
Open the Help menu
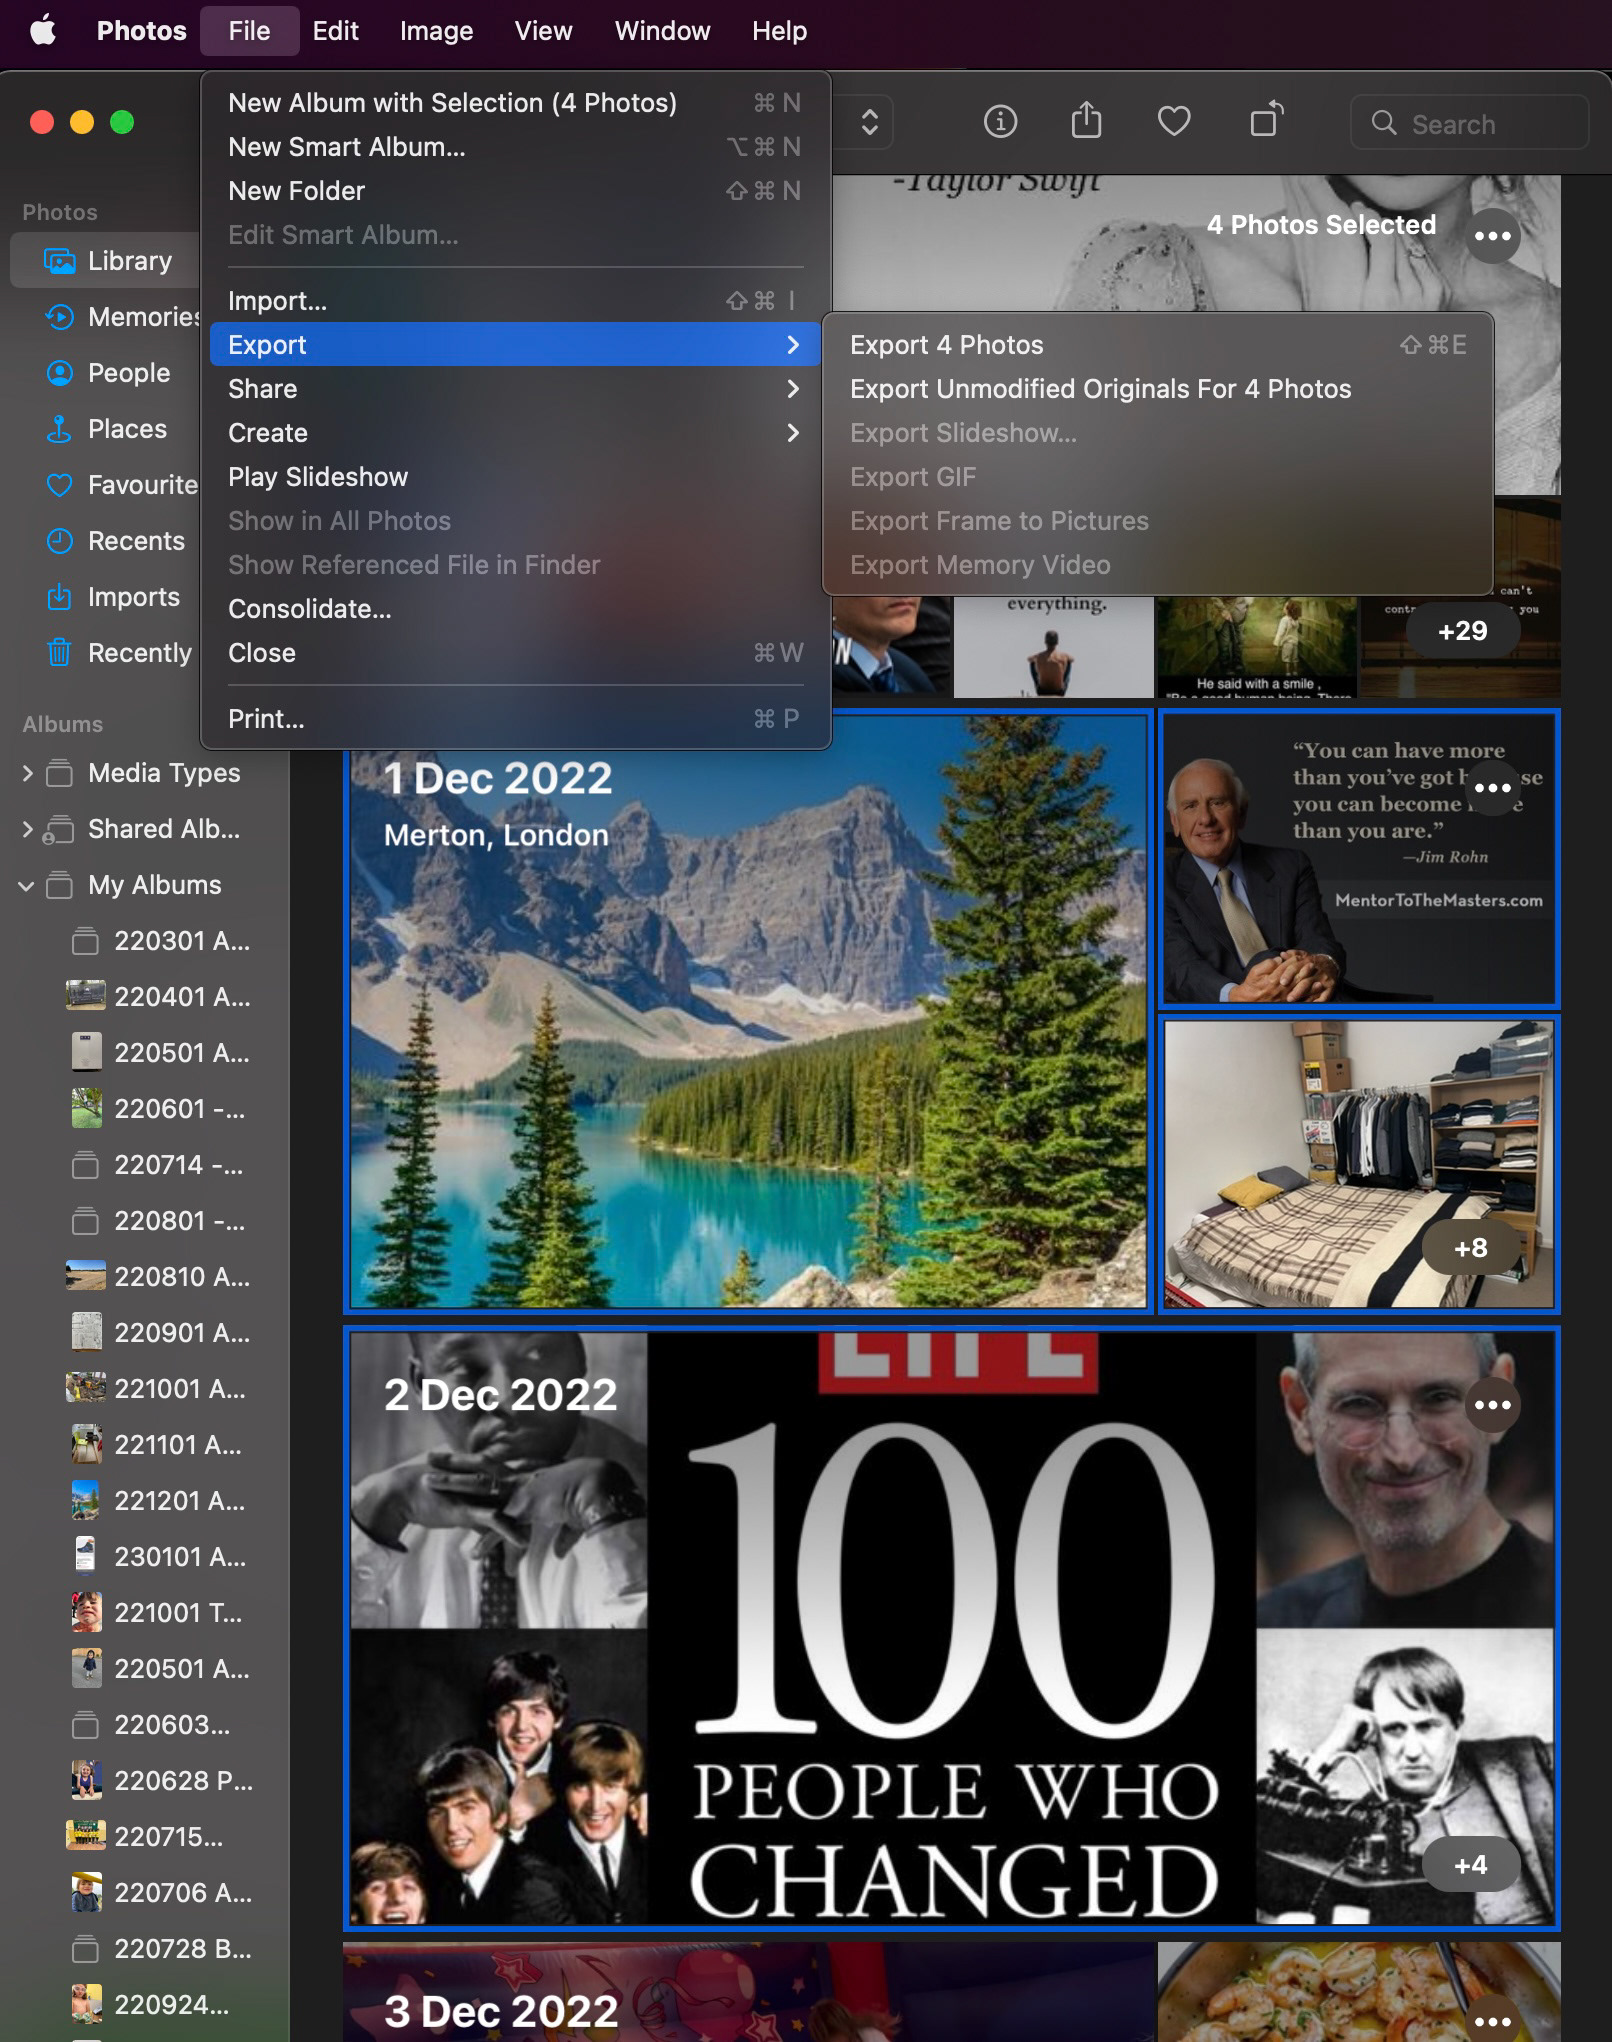[779, 31]
